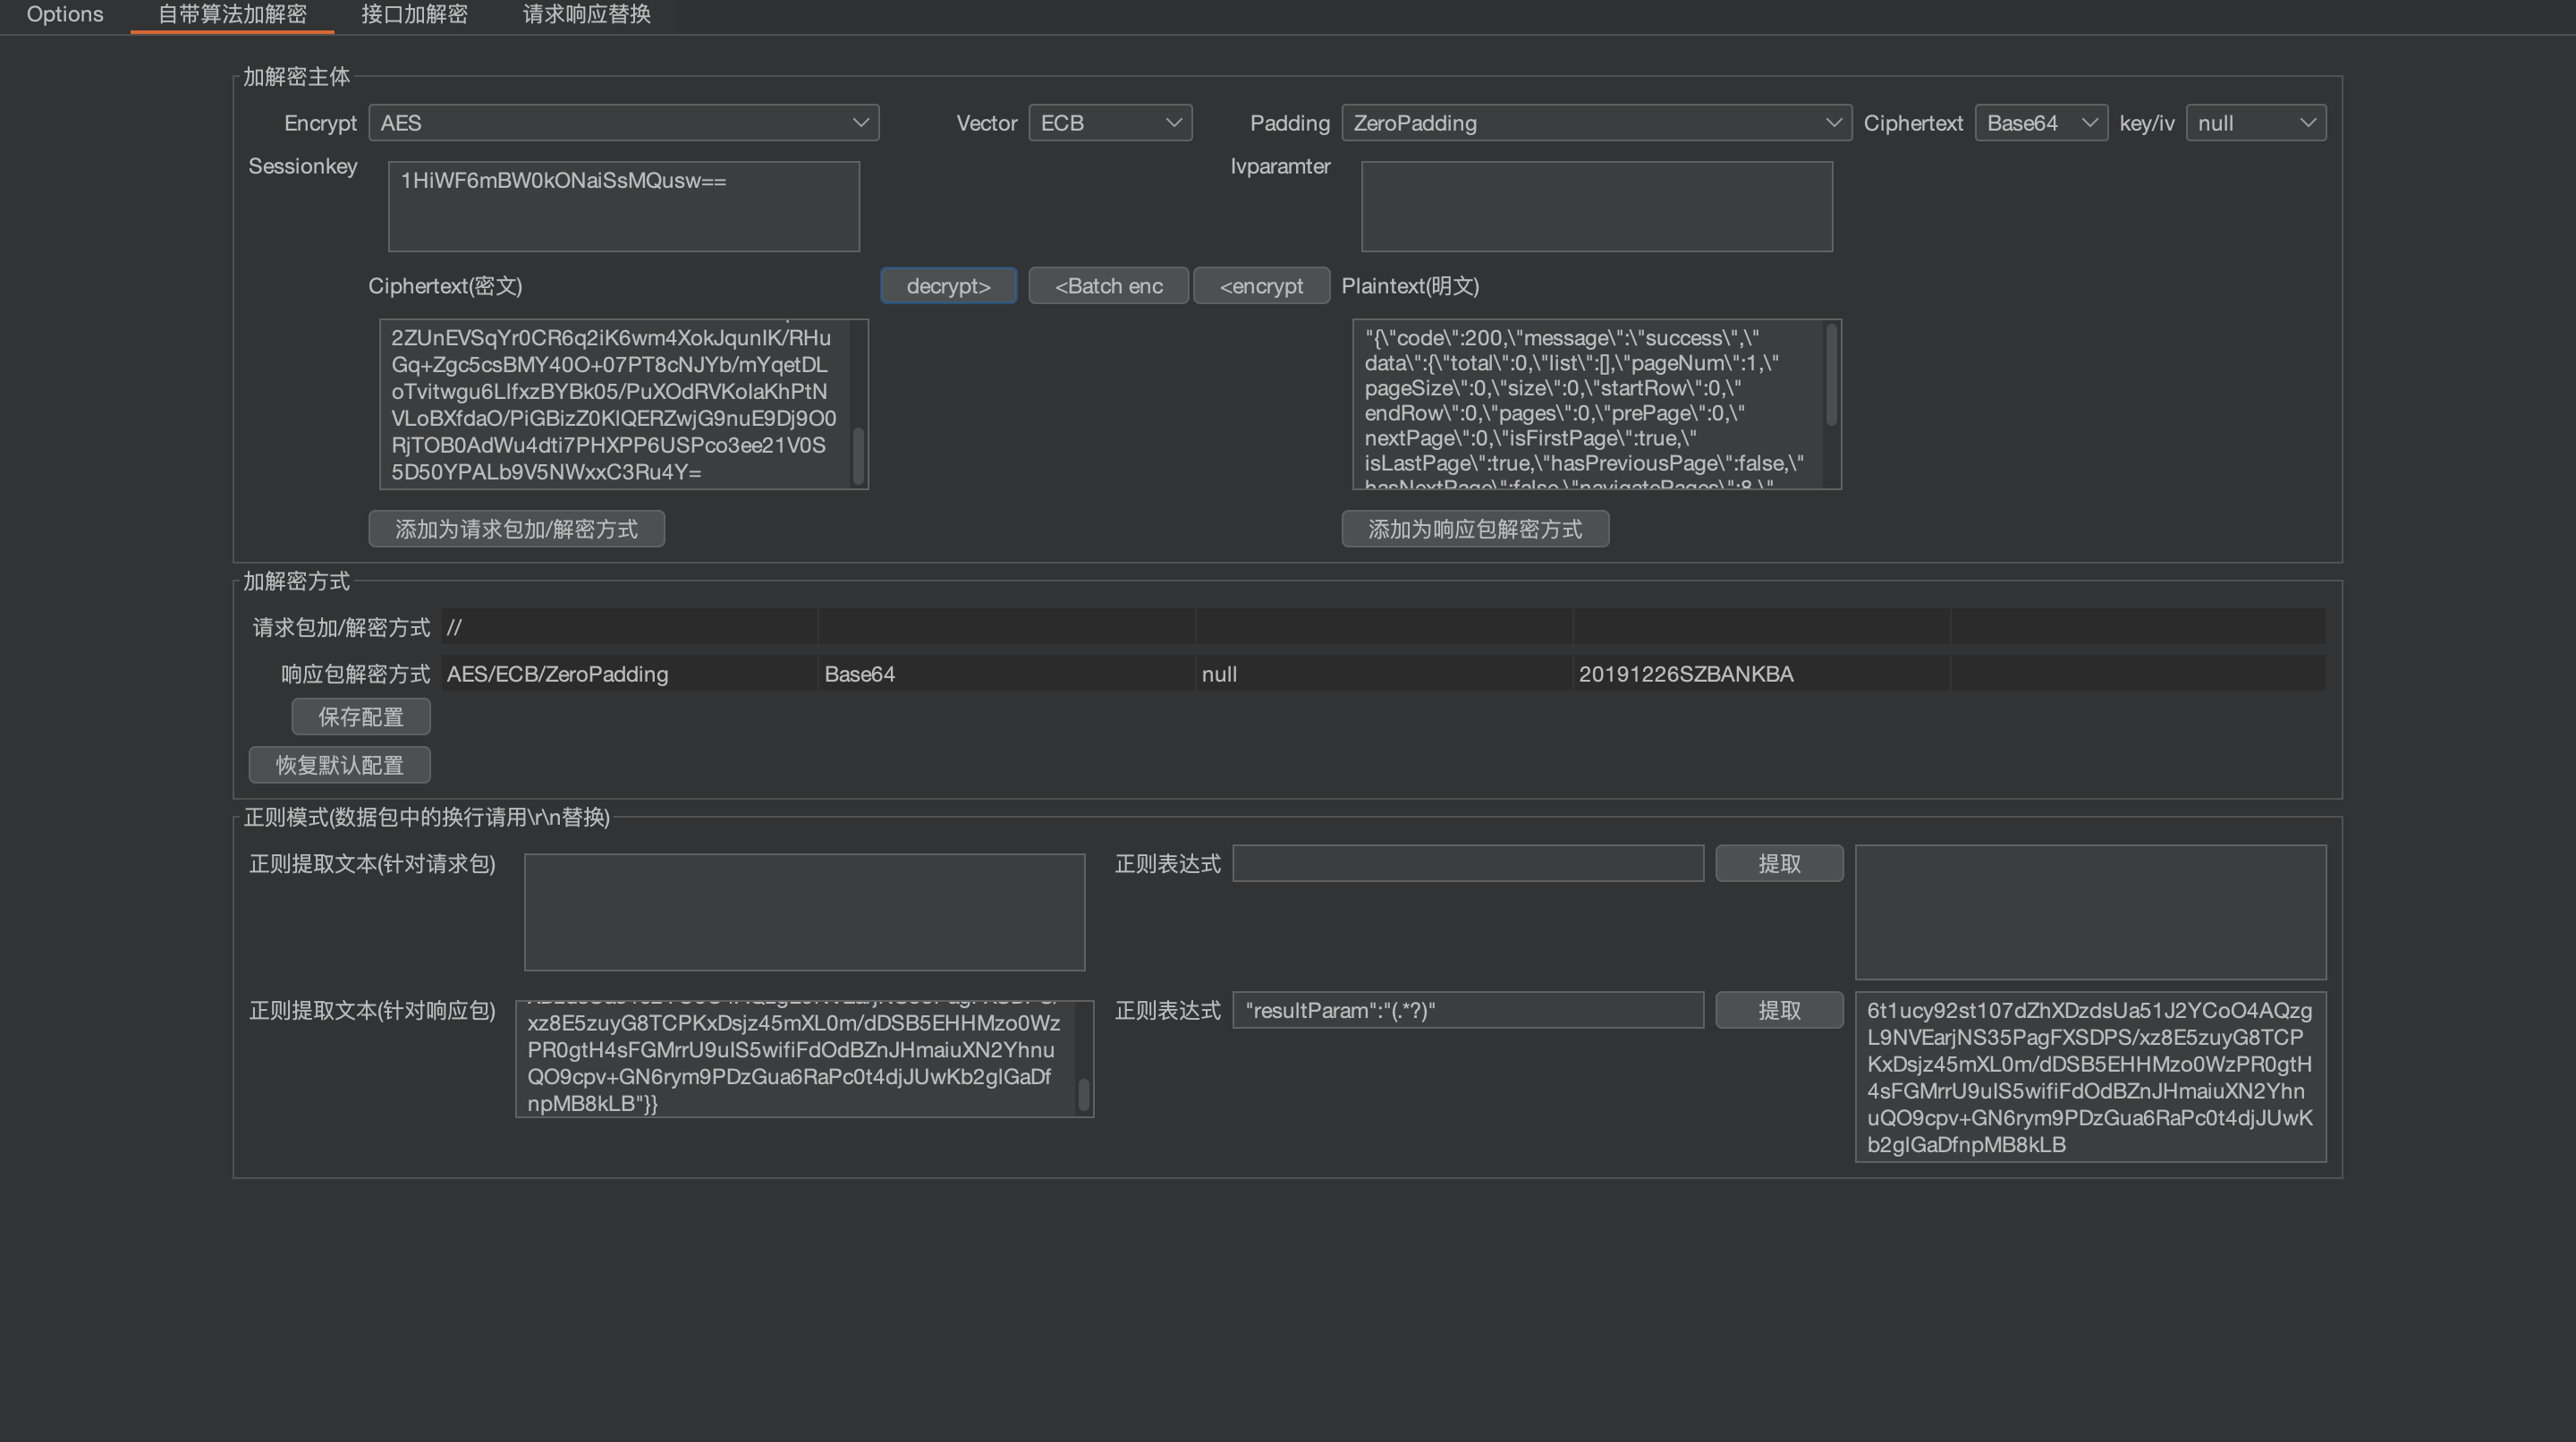This screenshot has height=1442, width=2576.
Task: Select the 20191226SZBANKBA key cell
Action: coord(1761,674)
